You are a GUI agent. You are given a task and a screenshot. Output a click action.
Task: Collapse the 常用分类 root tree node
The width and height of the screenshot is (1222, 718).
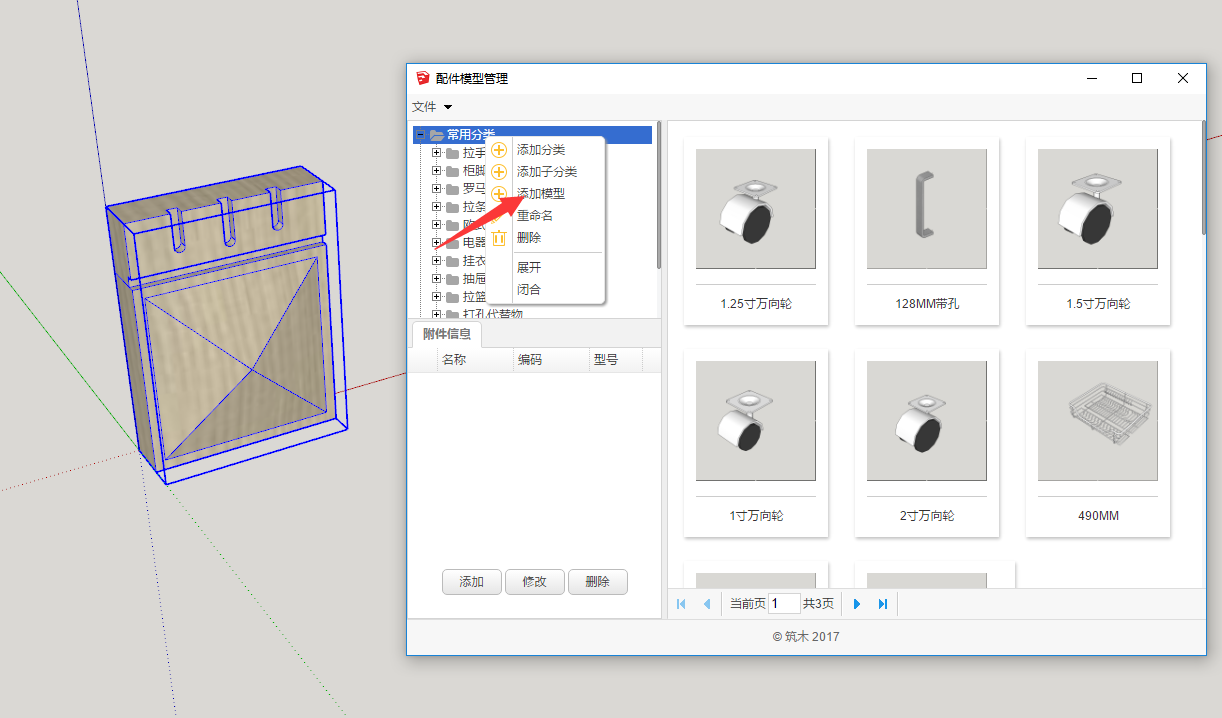coord(421,135)
